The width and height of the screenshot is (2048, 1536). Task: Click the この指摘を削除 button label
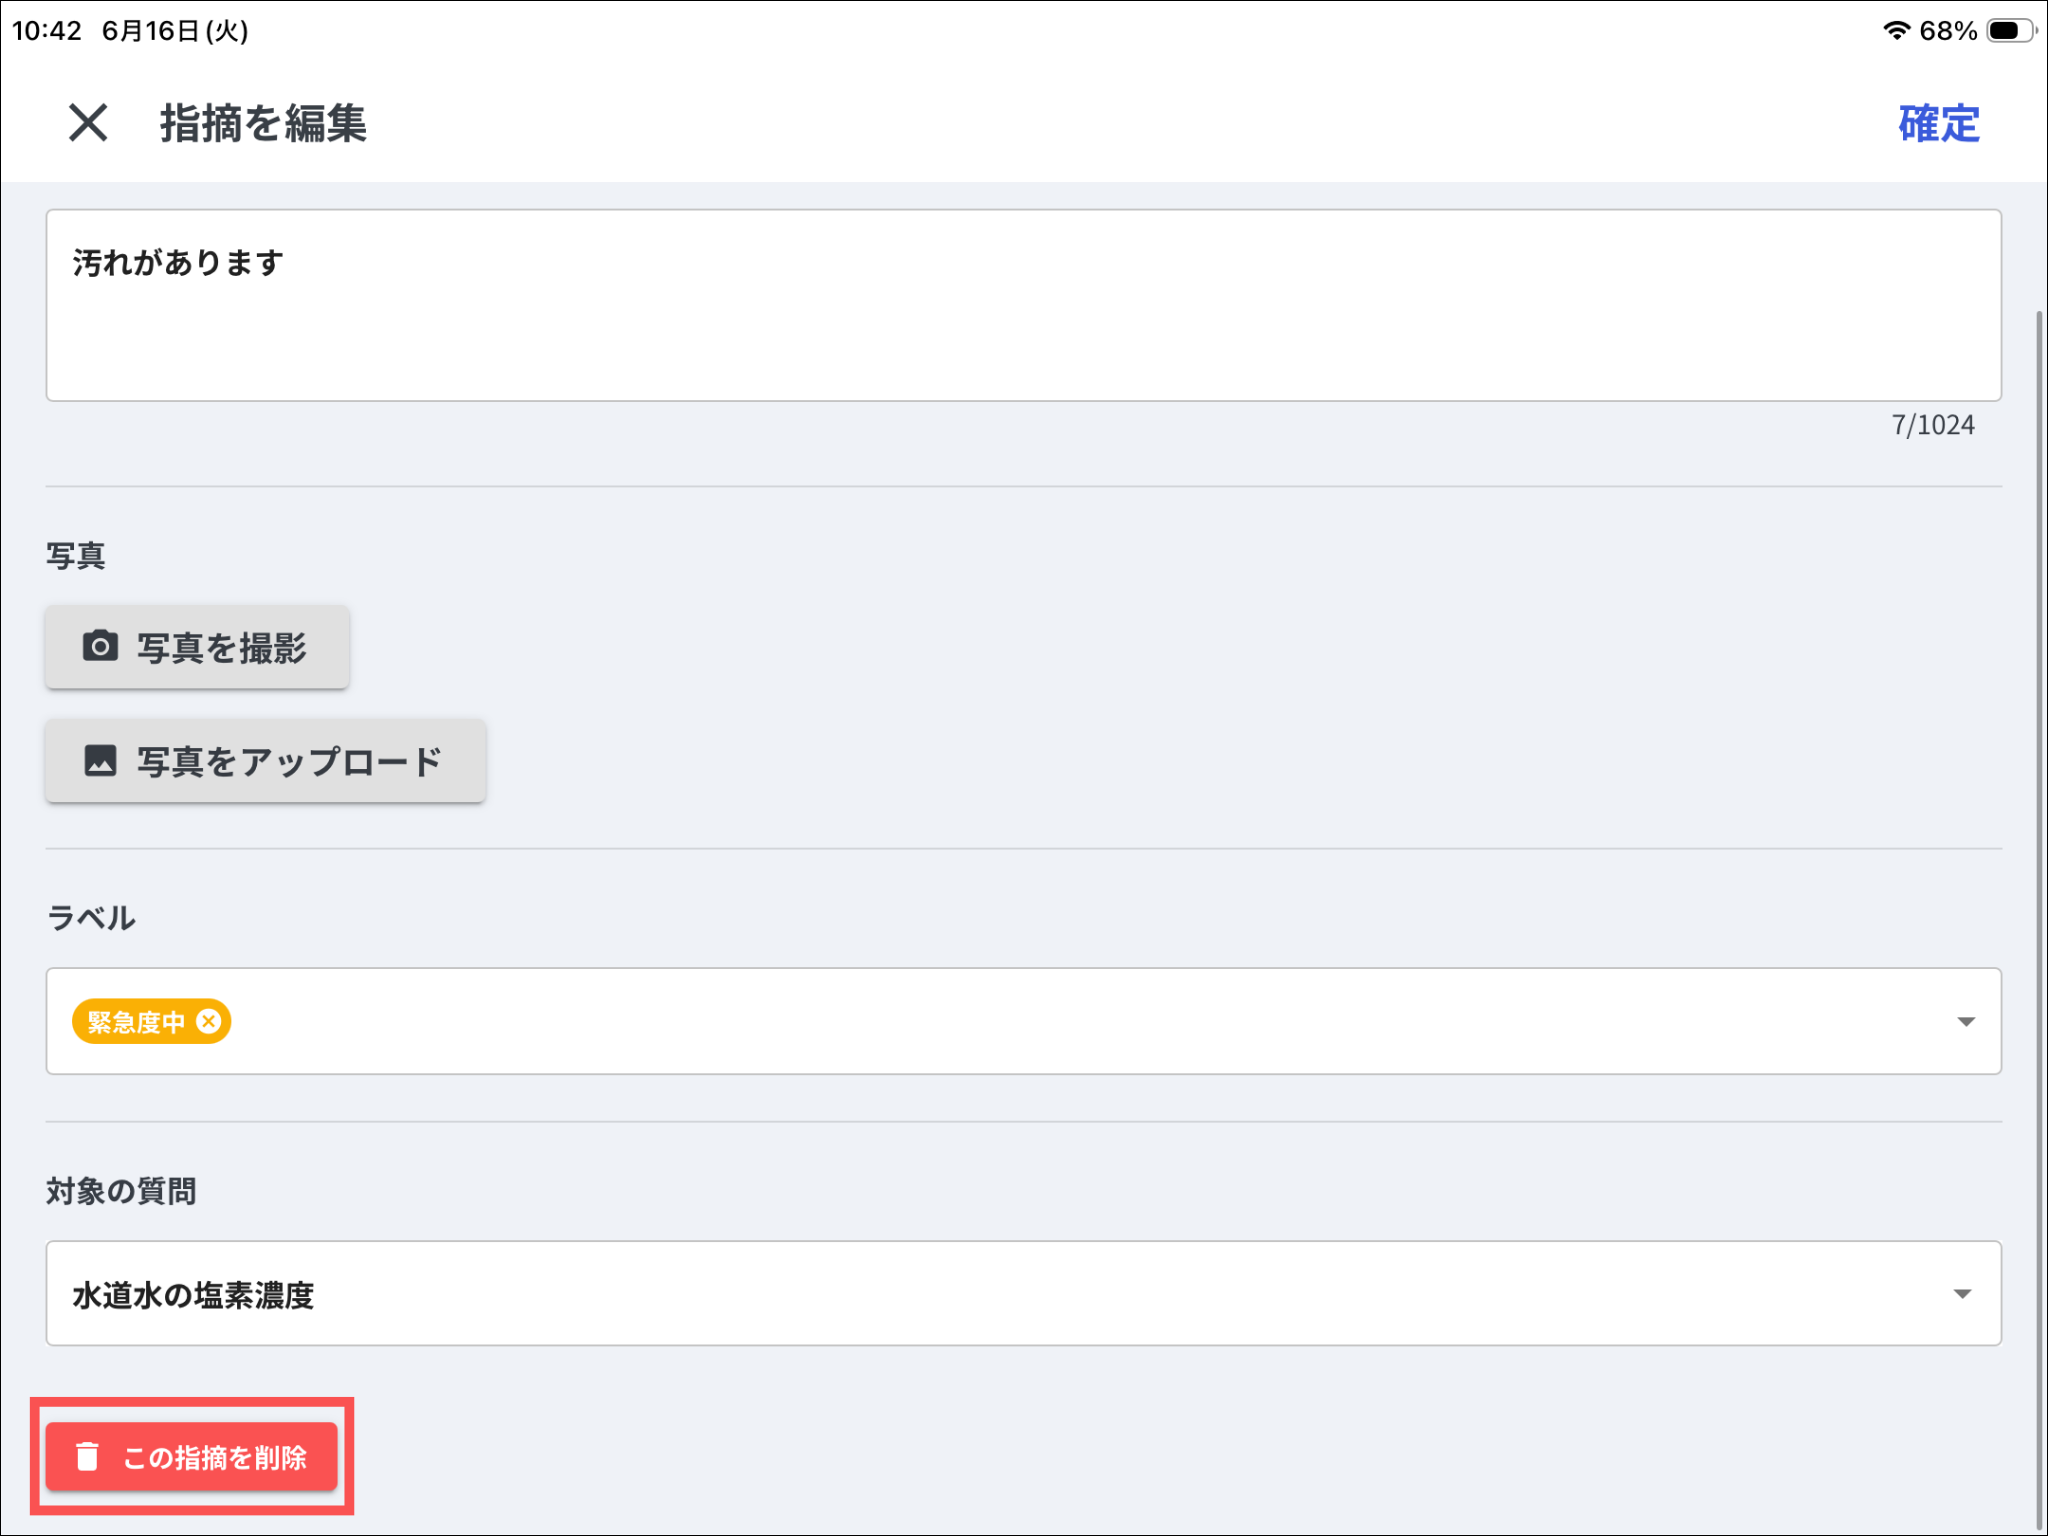pos(215,1457)
